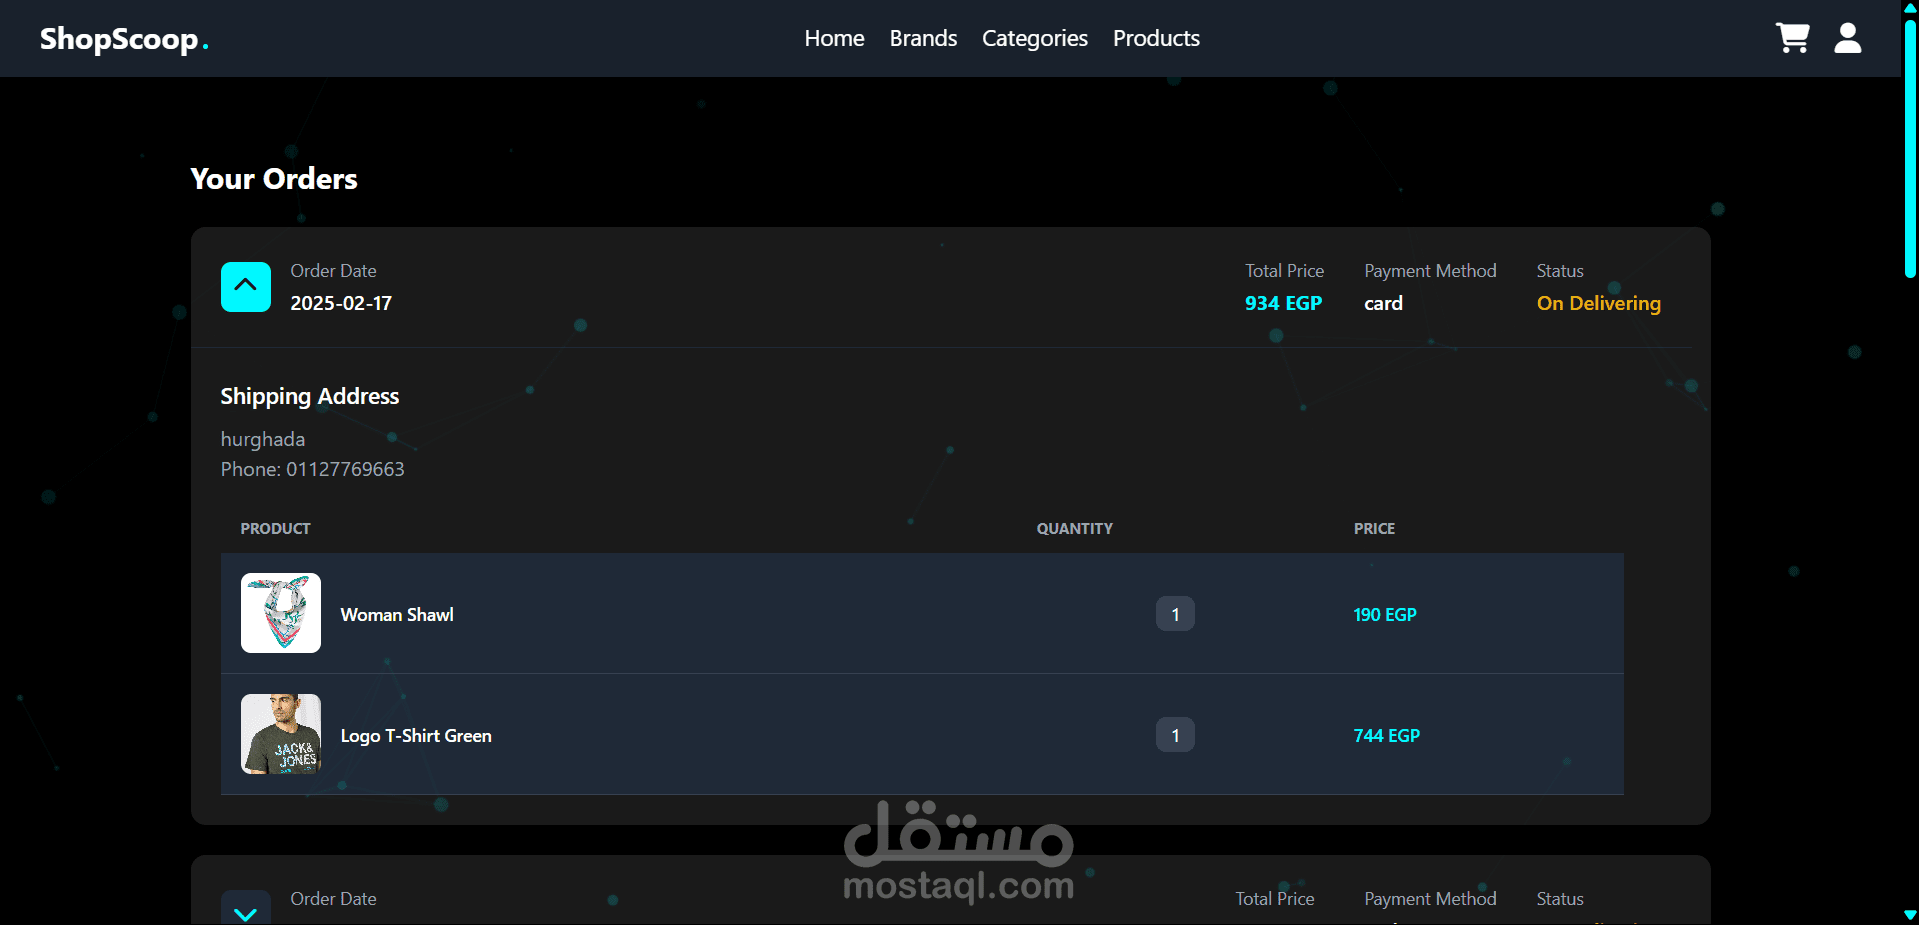Click the 190 EGP price

point(1385,615)
